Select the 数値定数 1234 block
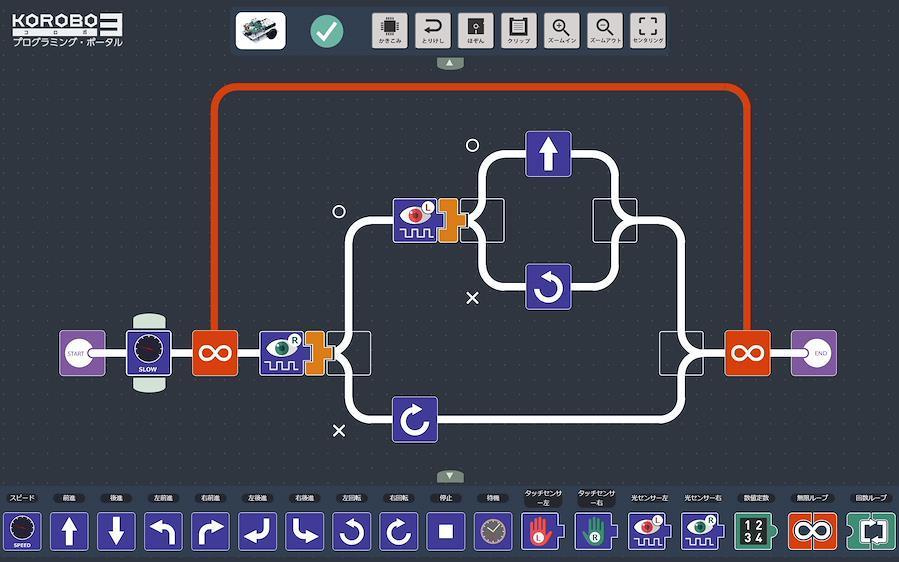This screenshot has width=899, height=562. (756, 531)
